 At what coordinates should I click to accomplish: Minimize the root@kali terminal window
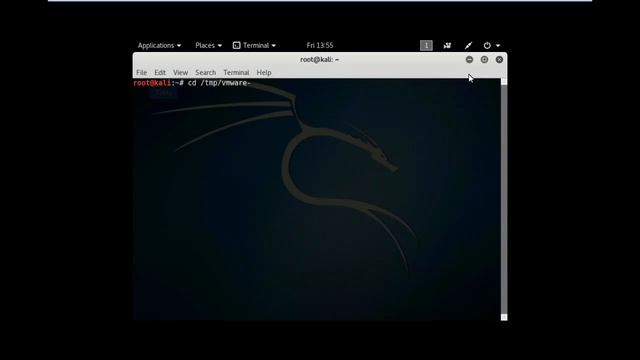click(x=469, y=60)
